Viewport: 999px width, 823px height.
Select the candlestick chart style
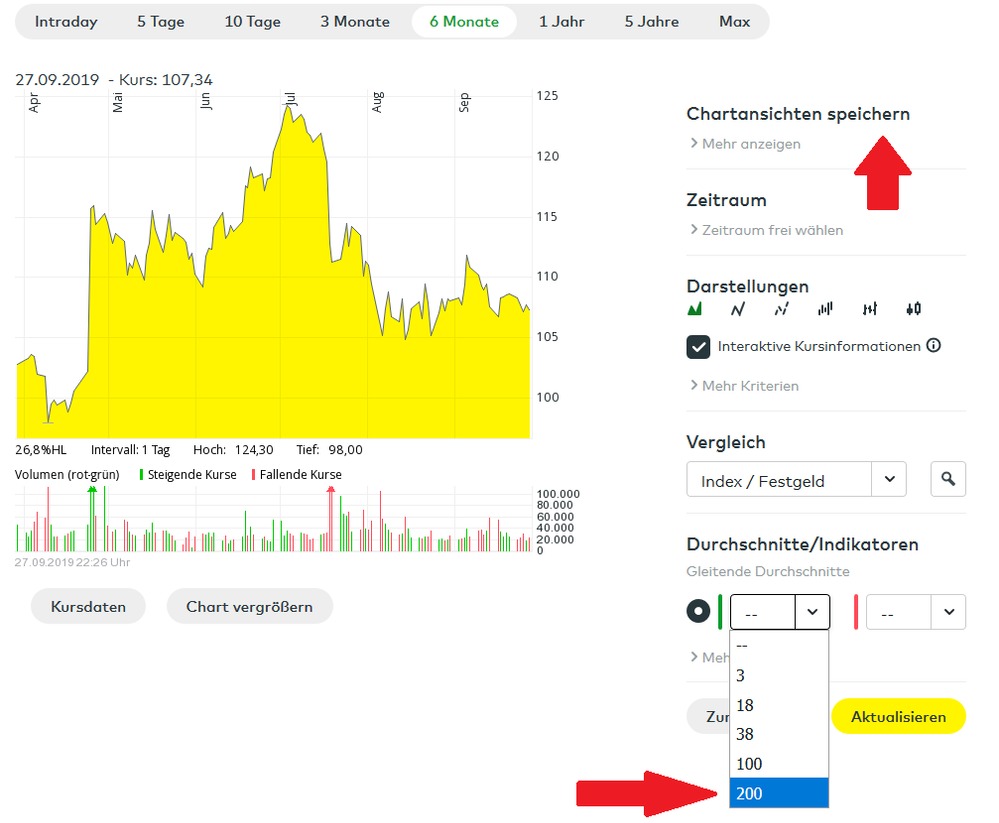[x=914, y=309]
